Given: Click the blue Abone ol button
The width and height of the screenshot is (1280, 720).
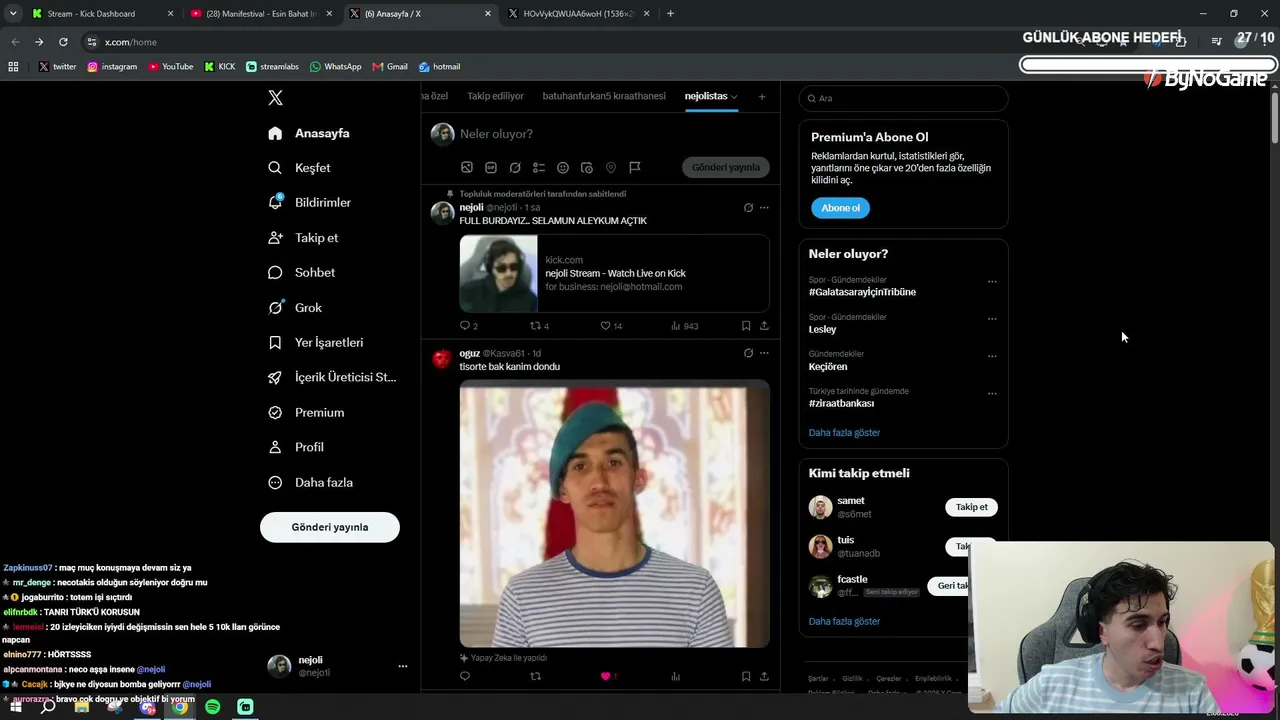Looking at the screenshot, I should (x=840, y=208).
